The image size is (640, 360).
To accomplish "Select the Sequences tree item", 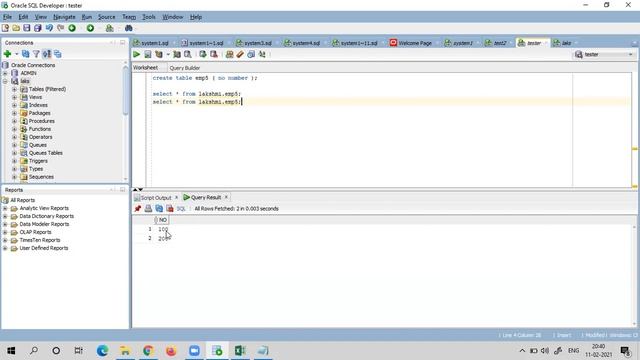I will (41, 177).
